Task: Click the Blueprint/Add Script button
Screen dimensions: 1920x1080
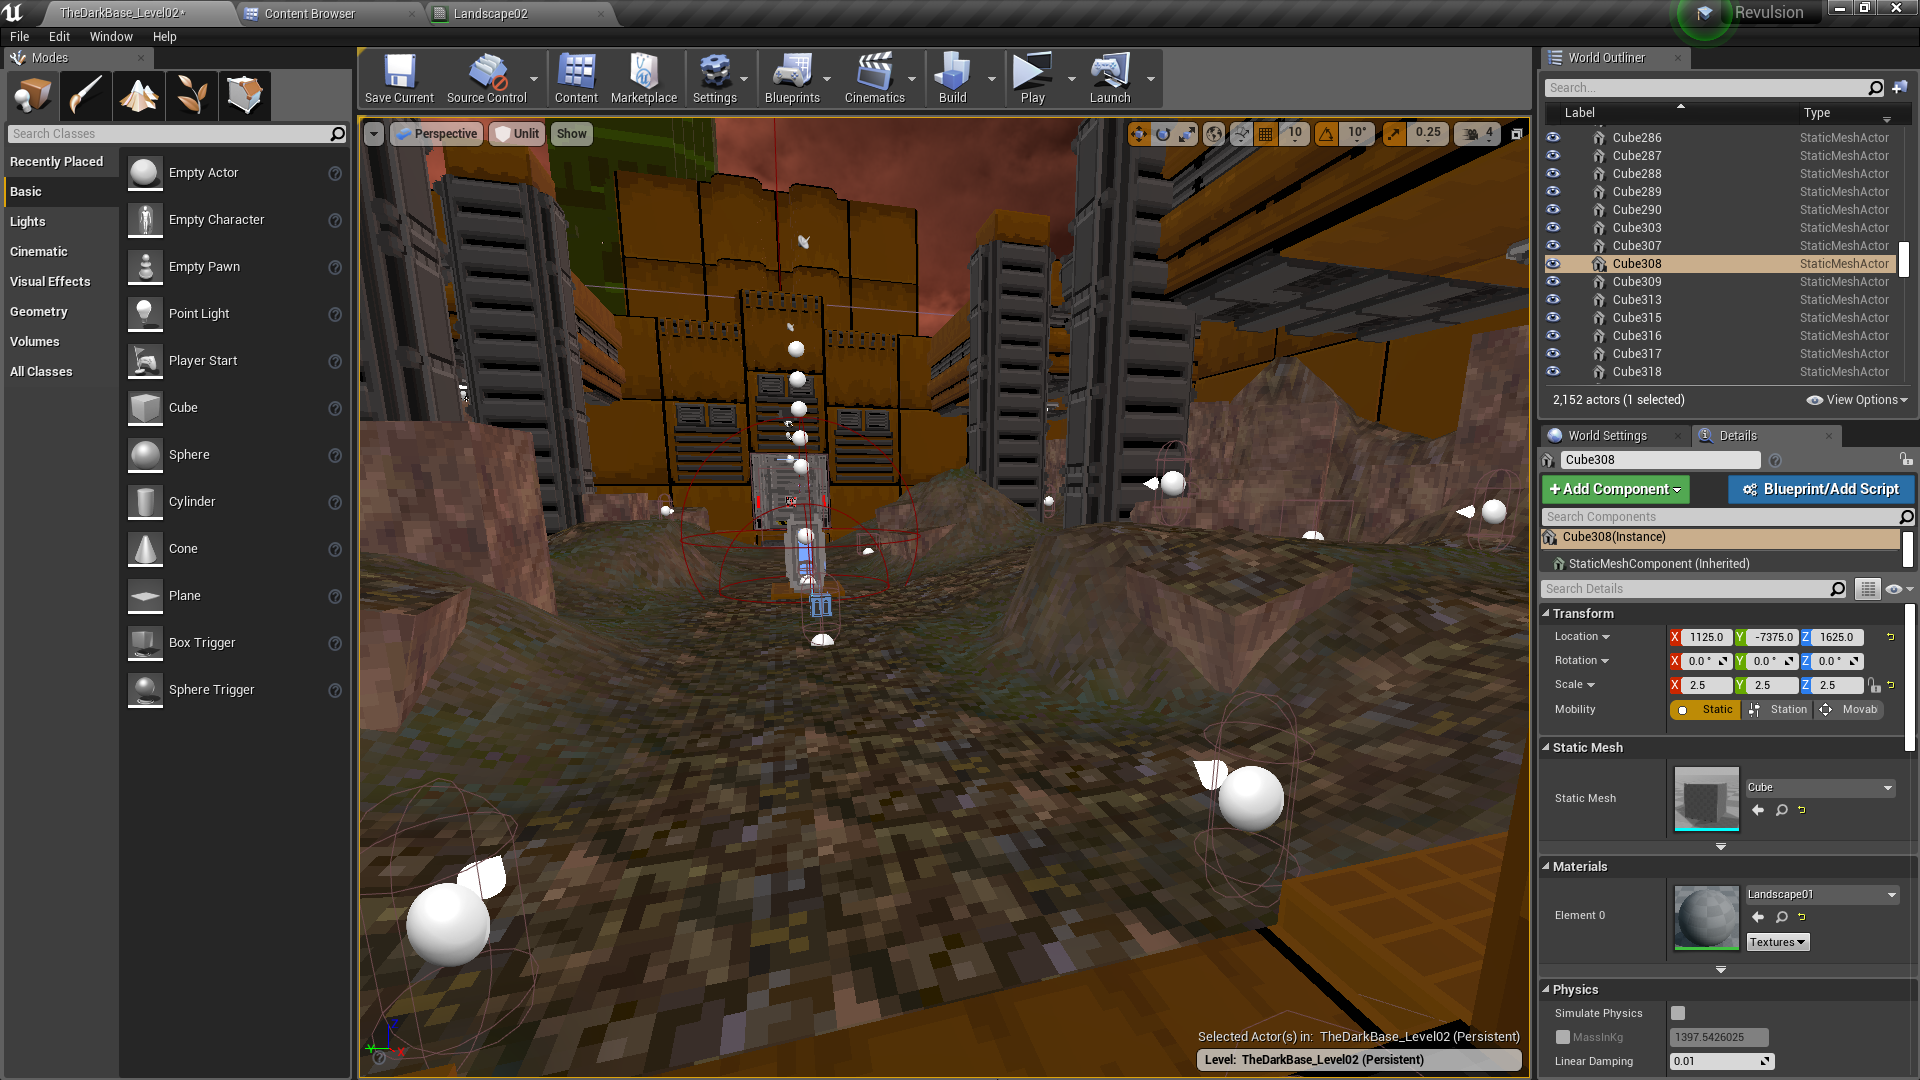Action: [x=1820, y=489]
